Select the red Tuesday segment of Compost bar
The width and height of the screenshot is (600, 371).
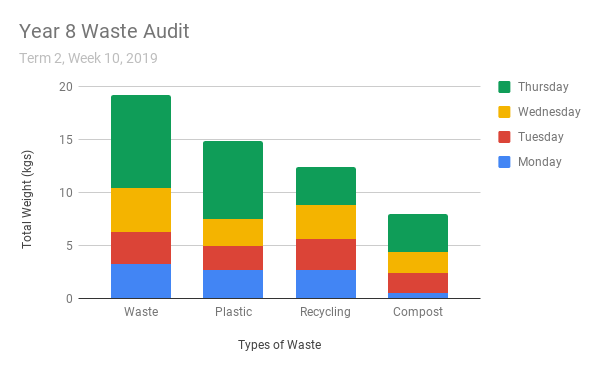tap(418, 283)
